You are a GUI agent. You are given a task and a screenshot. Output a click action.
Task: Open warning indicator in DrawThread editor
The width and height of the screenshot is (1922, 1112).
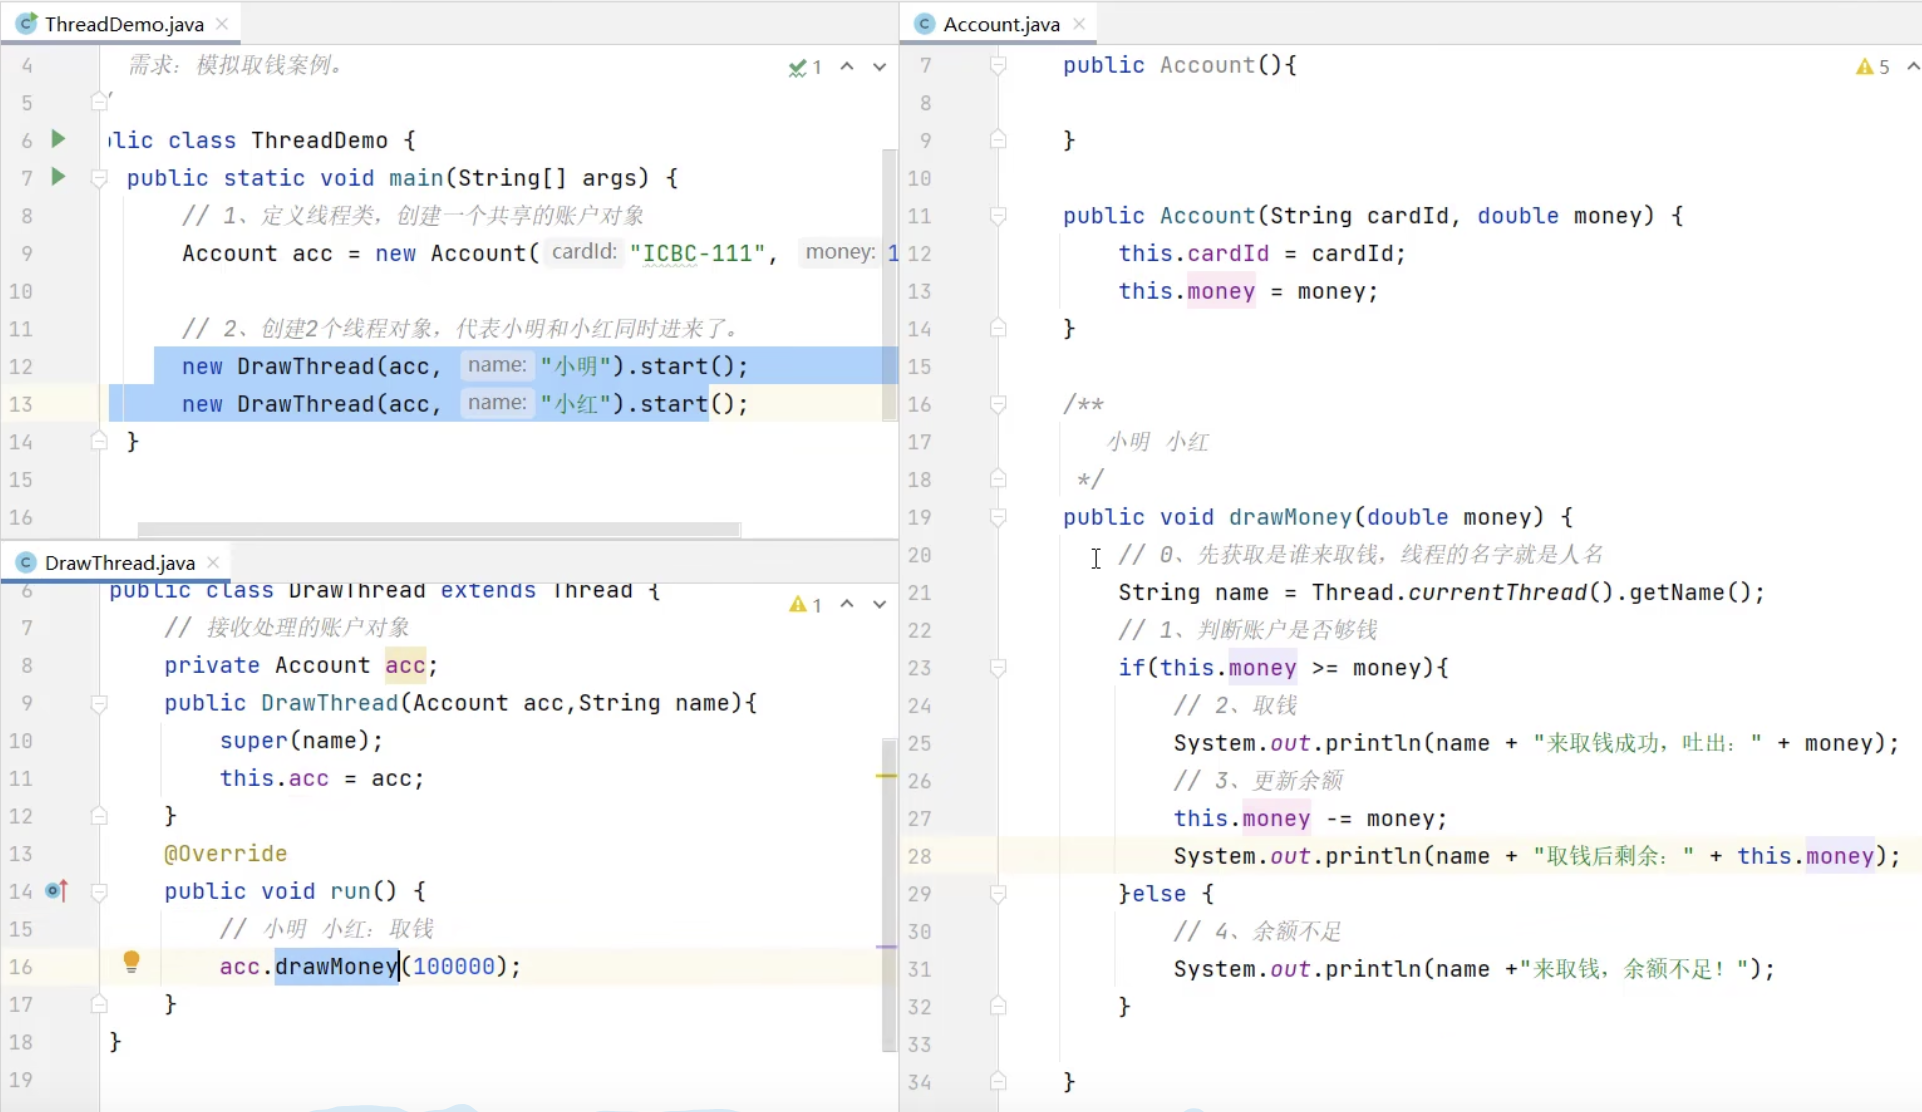805,604
